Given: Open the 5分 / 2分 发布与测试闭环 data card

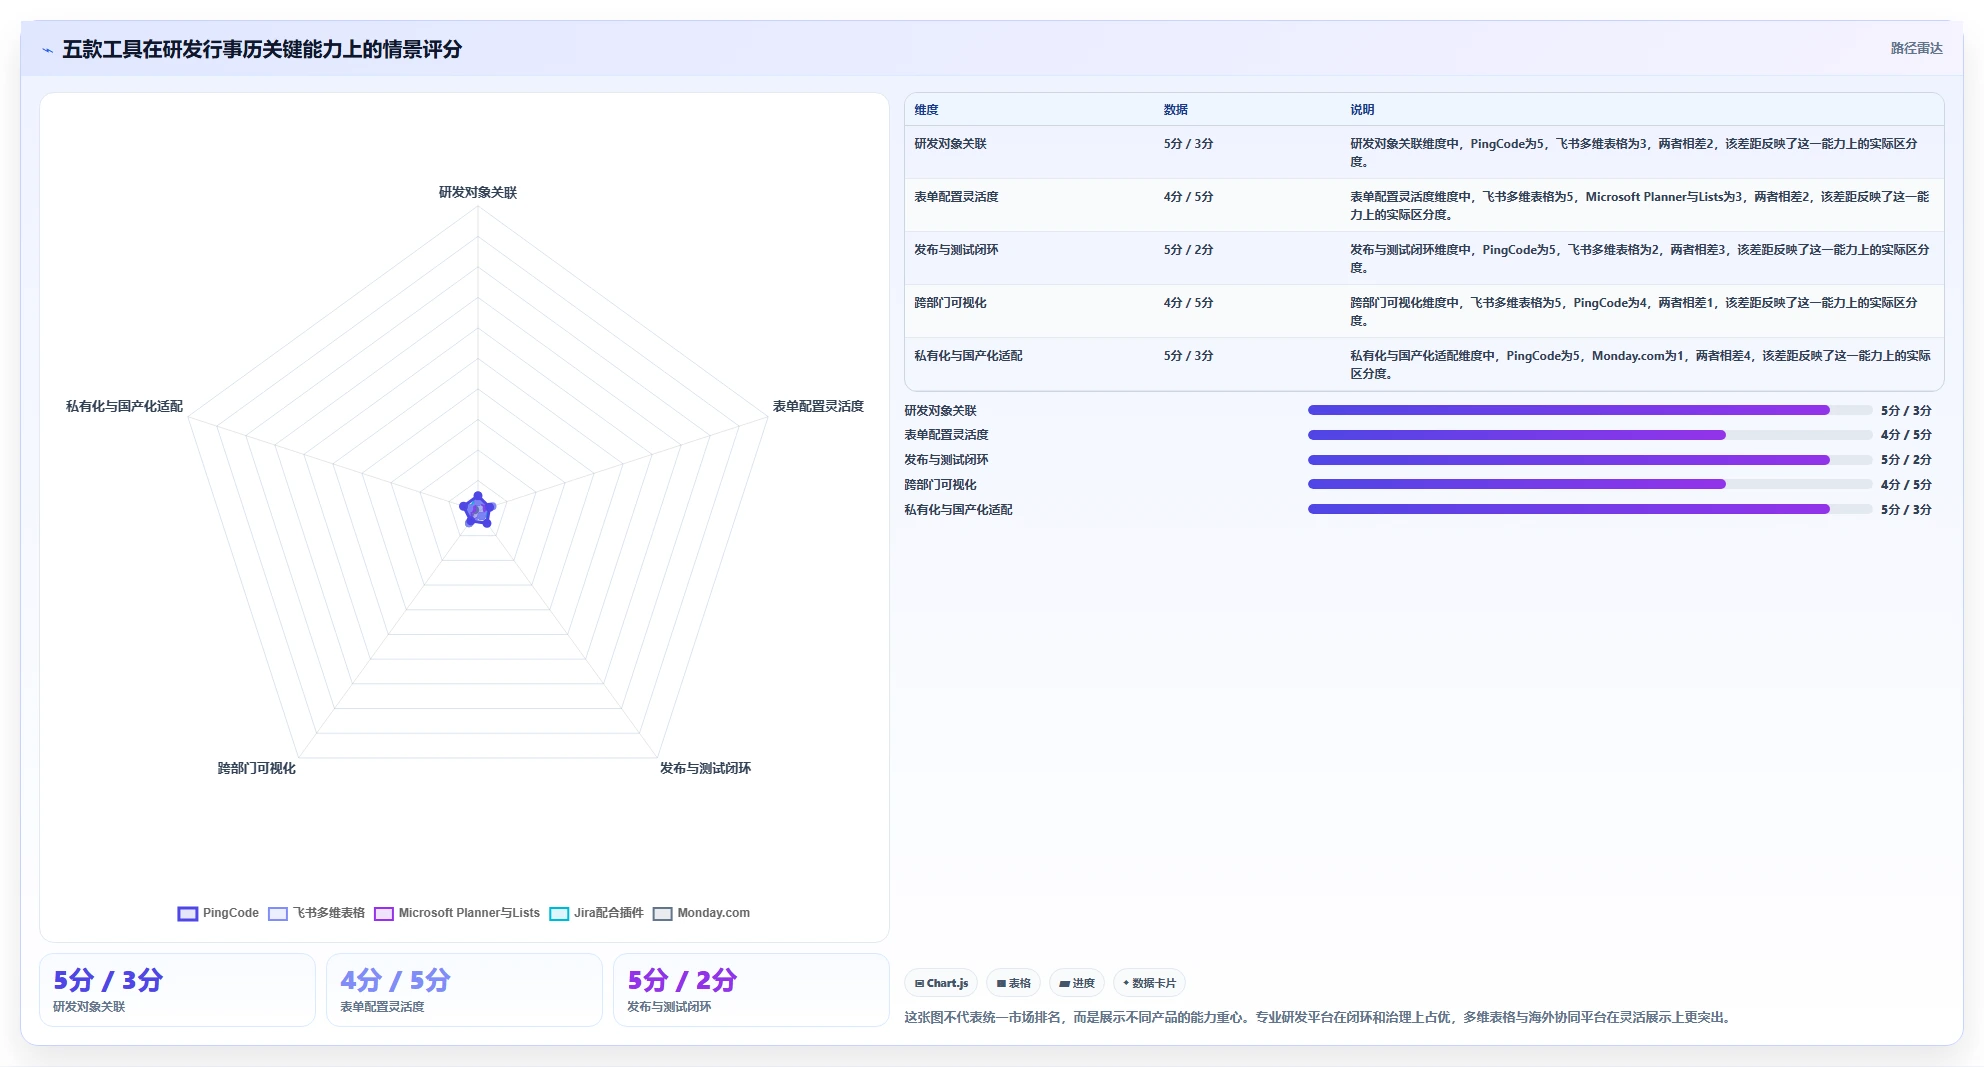Looking at the screenshot, I should click(751, 990).
